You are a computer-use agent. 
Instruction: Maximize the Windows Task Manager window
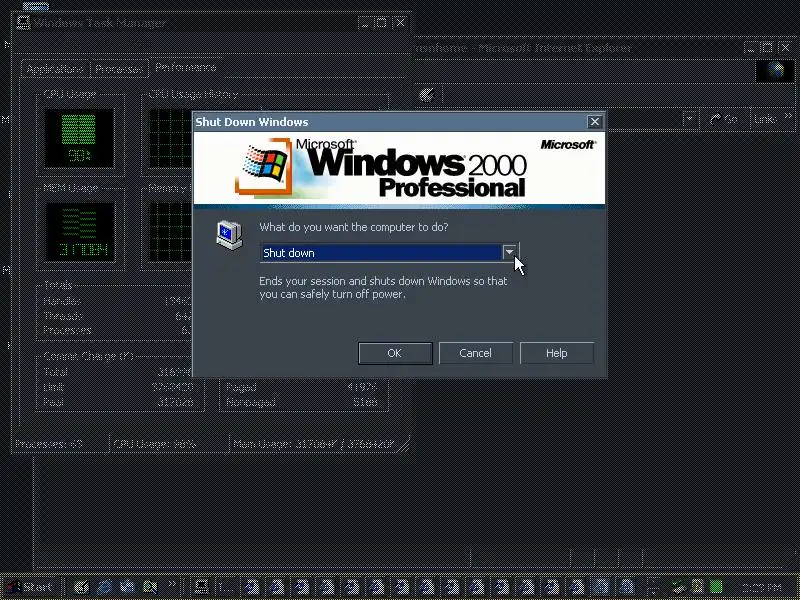[381, 23]
